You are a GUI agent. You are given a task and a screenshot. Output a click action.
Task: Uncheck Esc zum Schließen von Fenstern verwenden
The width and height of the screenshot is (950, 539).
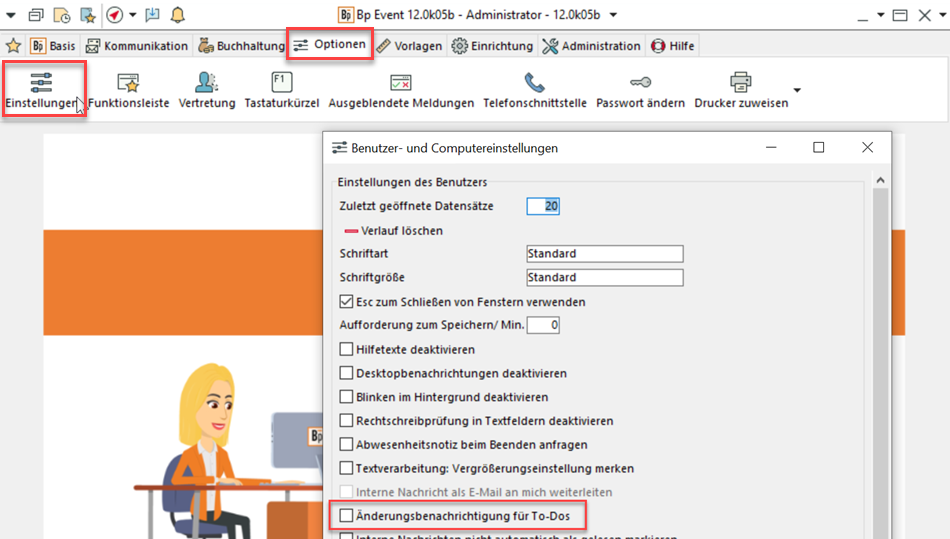coord(347,302)
